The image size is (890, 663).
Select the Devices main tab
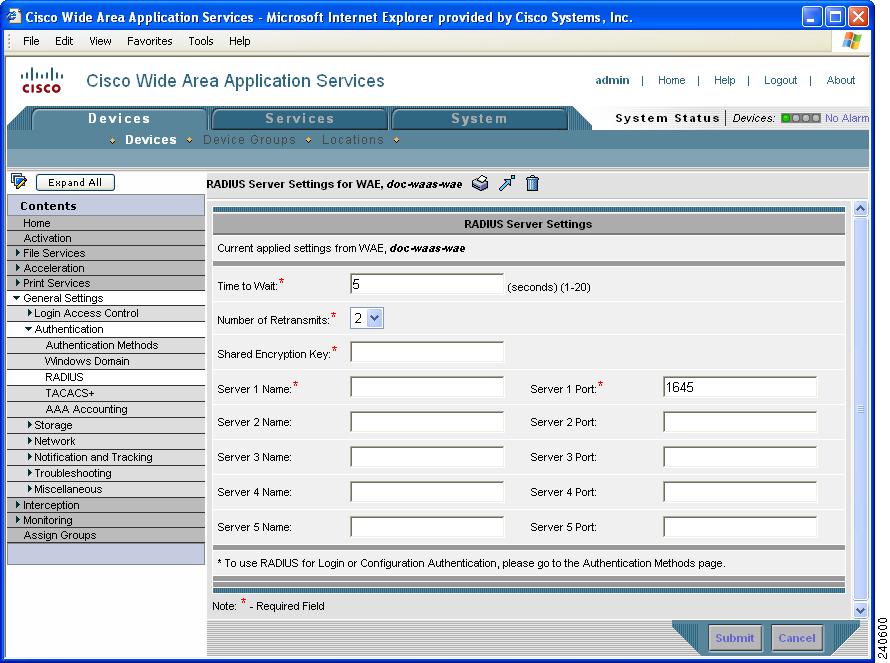119,119
